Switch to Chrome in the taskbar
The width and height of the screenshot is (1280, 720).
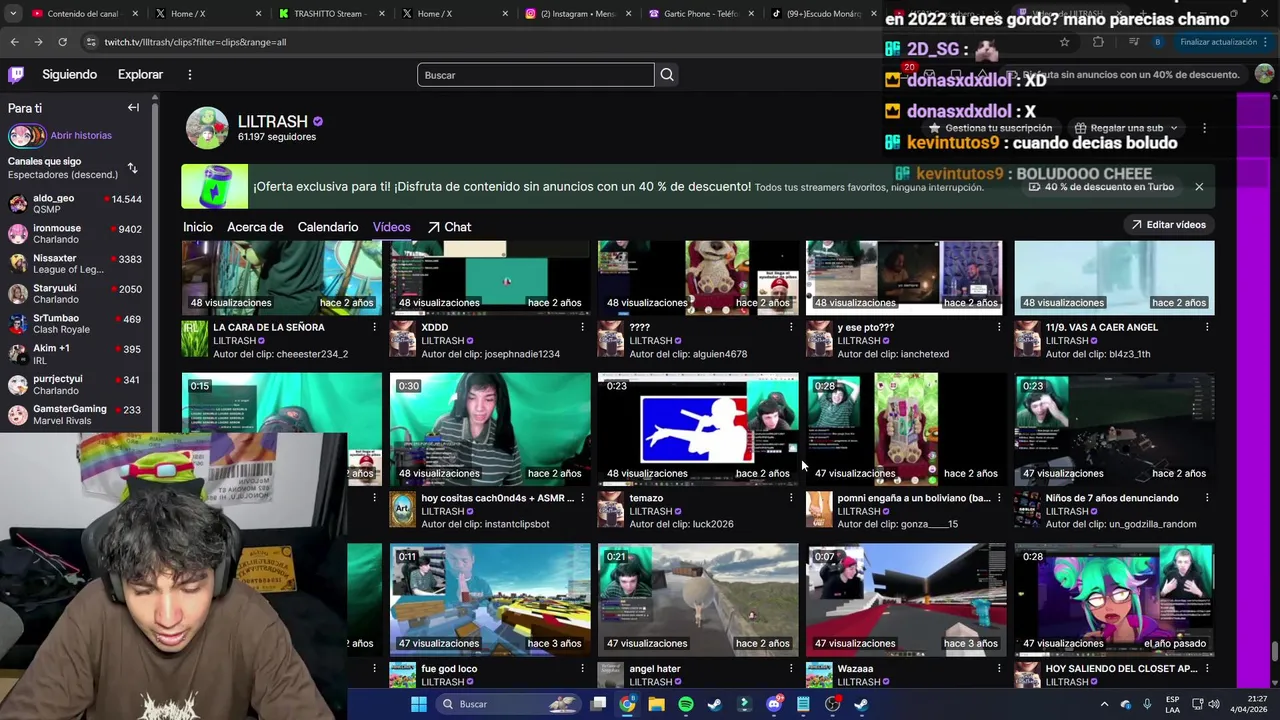[x=627, y=704]
